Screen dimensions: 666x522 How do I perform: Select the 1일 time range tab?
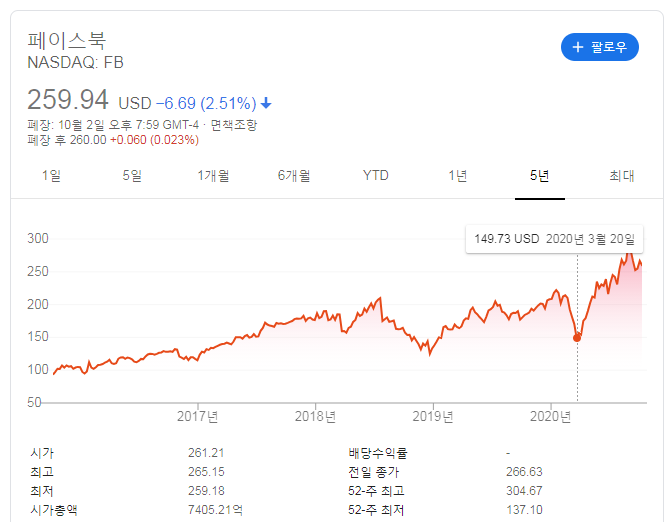point(51,175)
